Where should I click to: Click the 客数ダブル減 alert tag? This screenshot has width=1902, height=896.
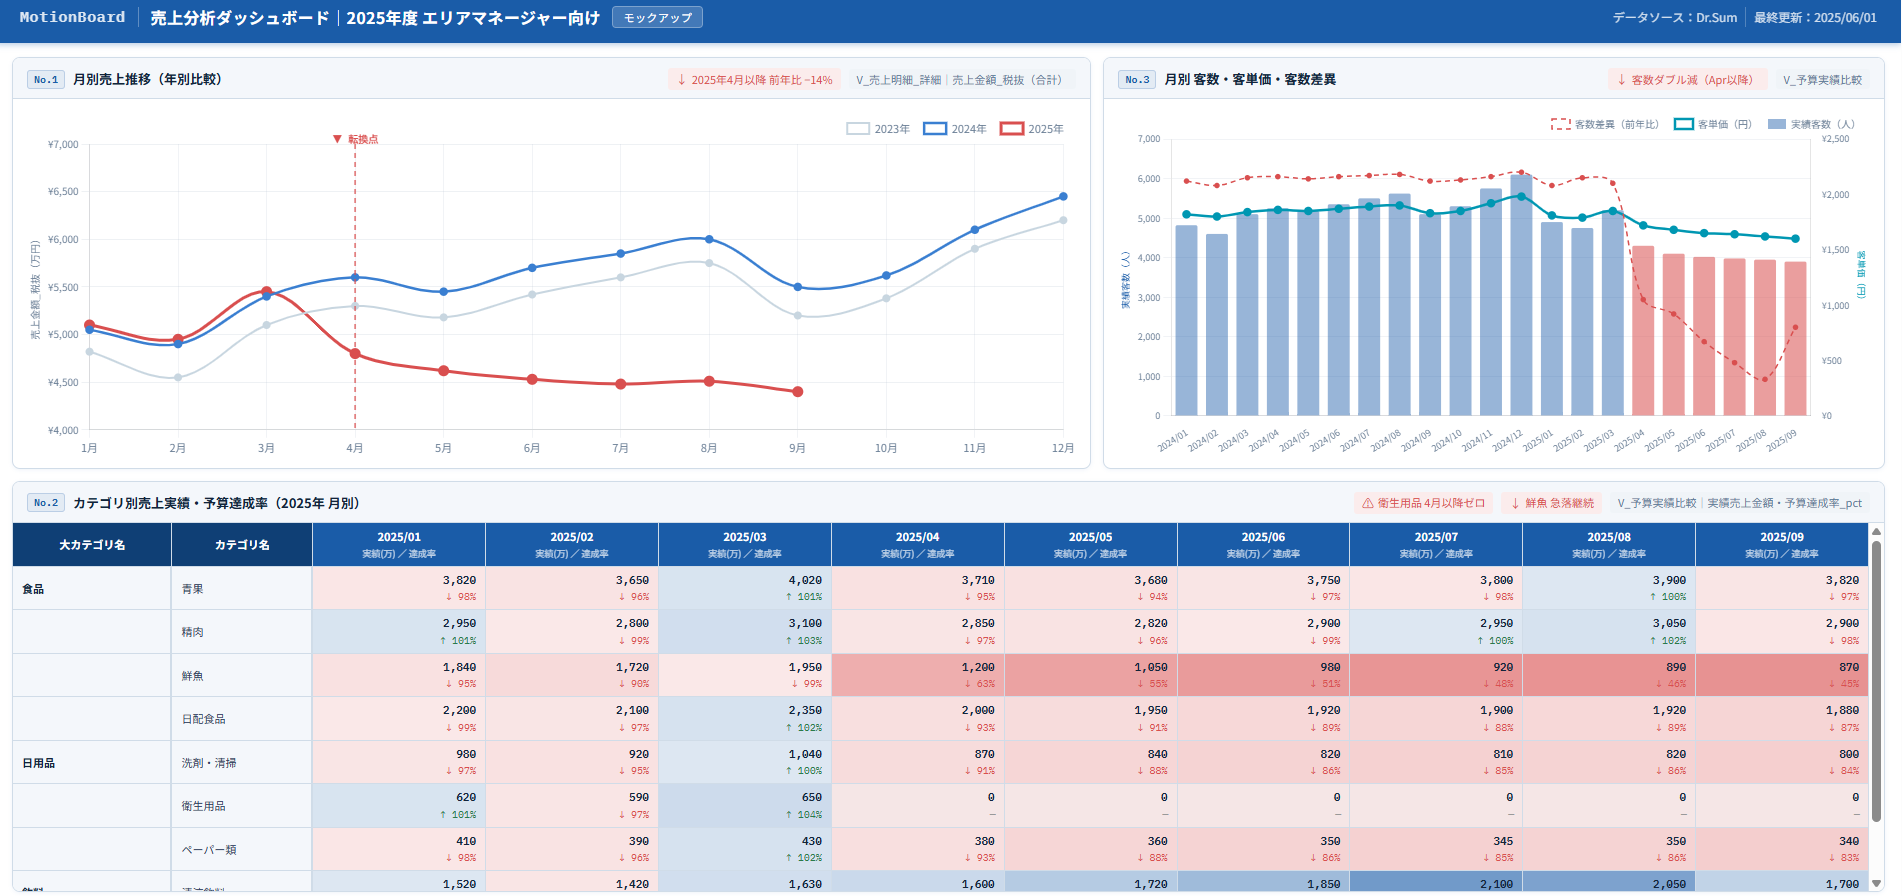[x=1684, y=80]
